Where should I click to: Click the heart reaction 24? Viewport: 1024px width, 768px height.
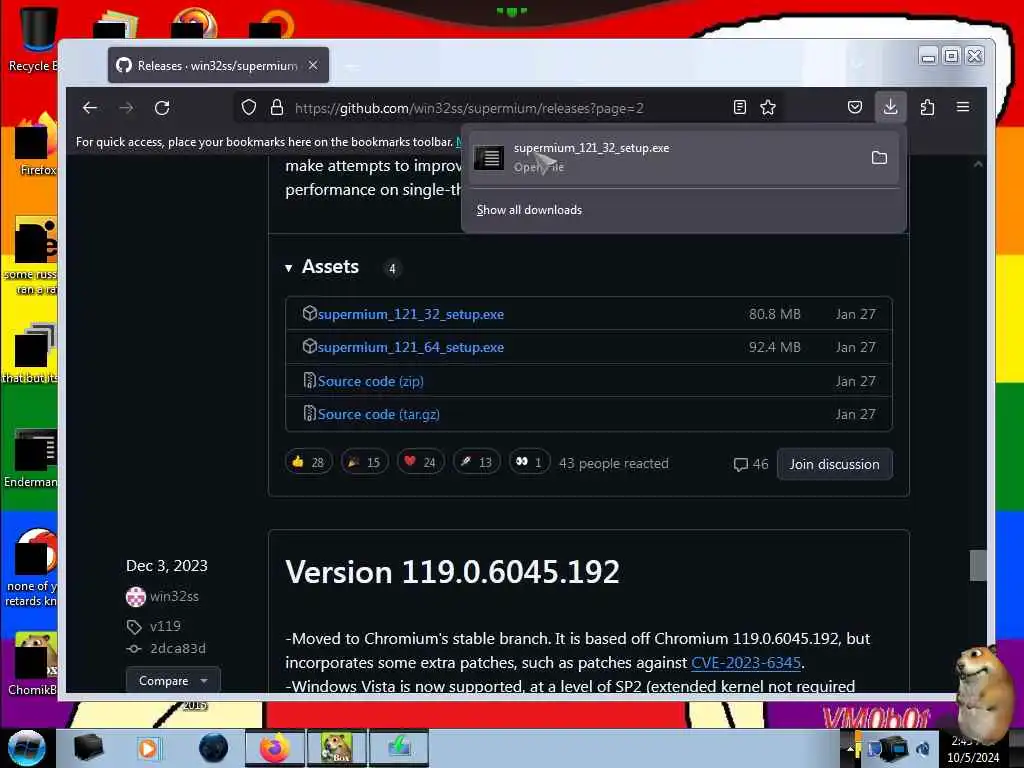pos(421,462)
